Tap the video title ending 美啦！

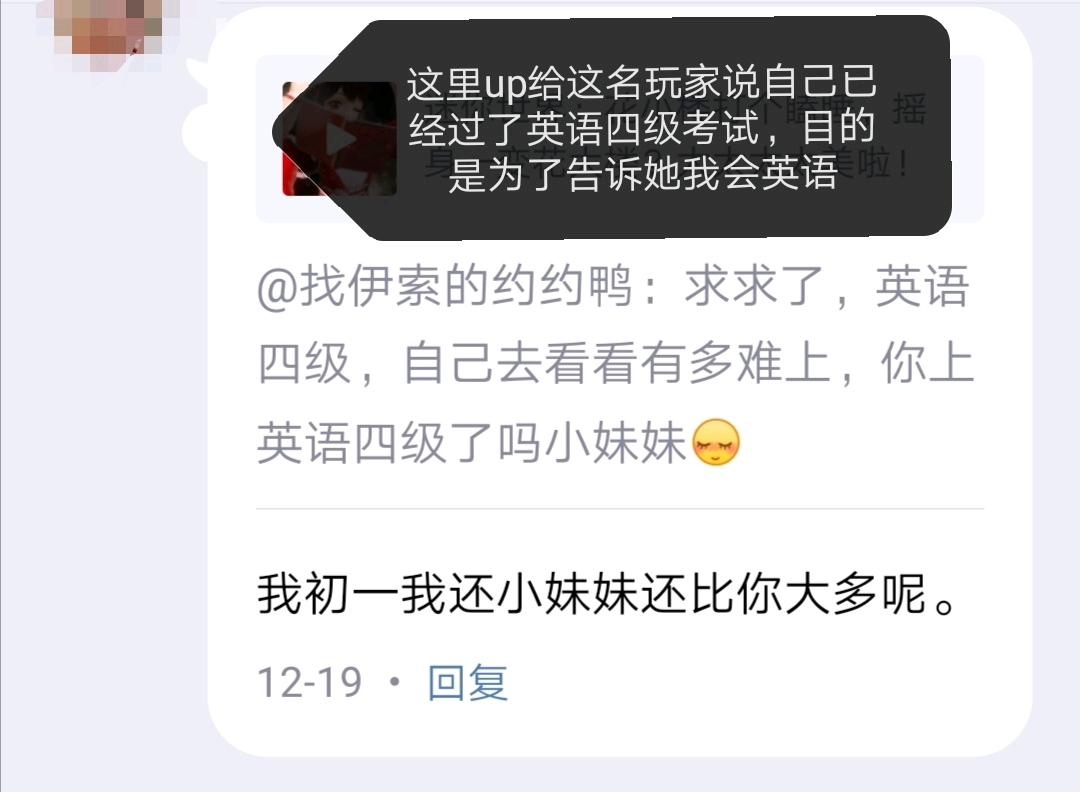click(x=875, y=165)
